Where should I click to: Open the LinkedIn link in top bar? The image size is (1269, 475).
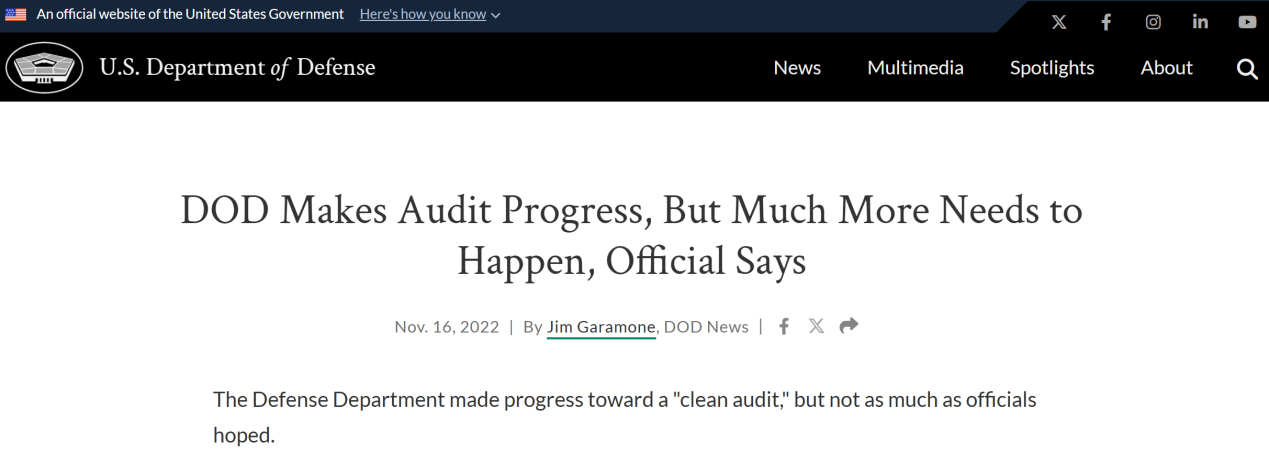pyautogui.click(x=1200, y=23)
